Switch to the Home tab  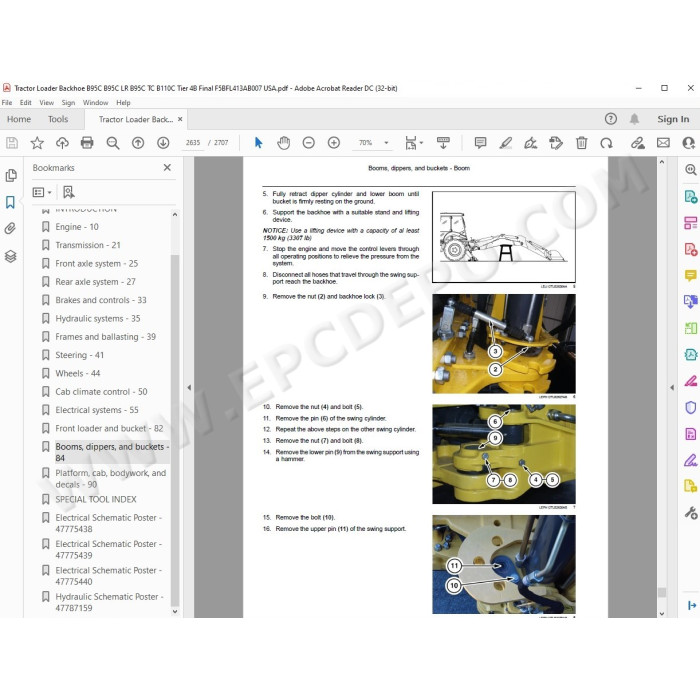19,119
